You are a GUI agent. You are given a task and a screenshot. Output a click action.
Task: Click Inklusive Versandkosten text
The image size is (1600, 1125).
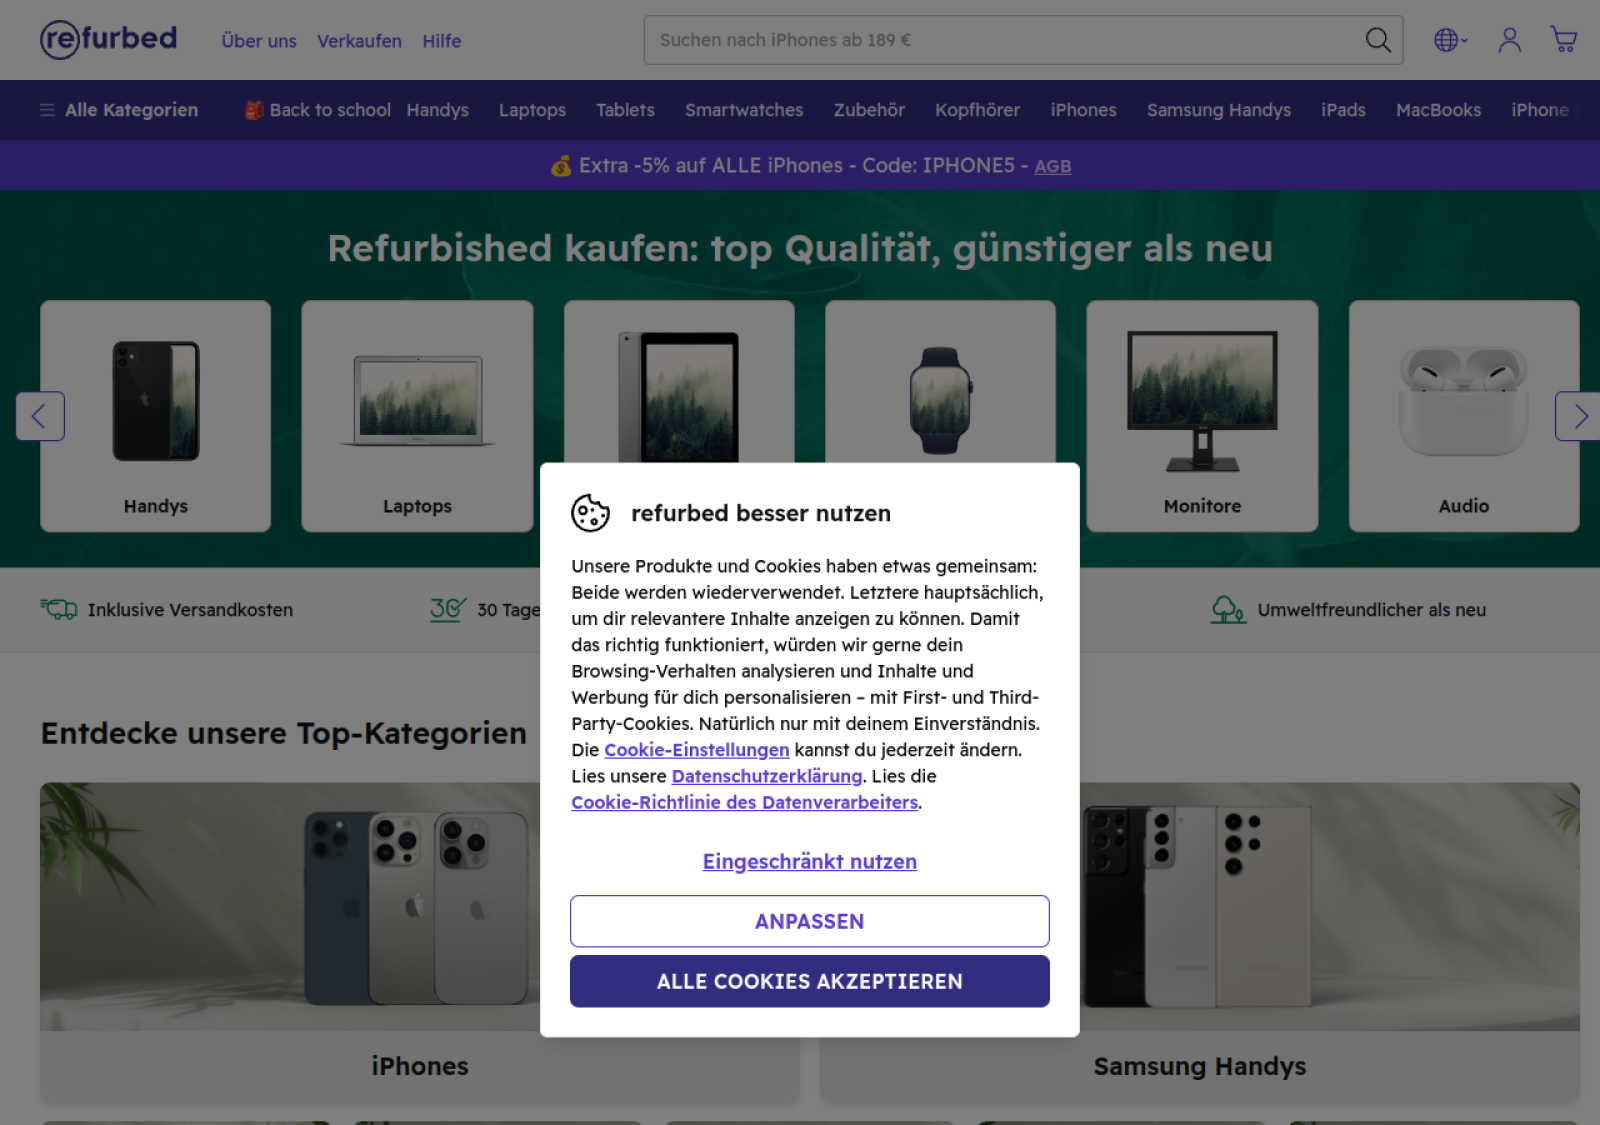(190, 610)
